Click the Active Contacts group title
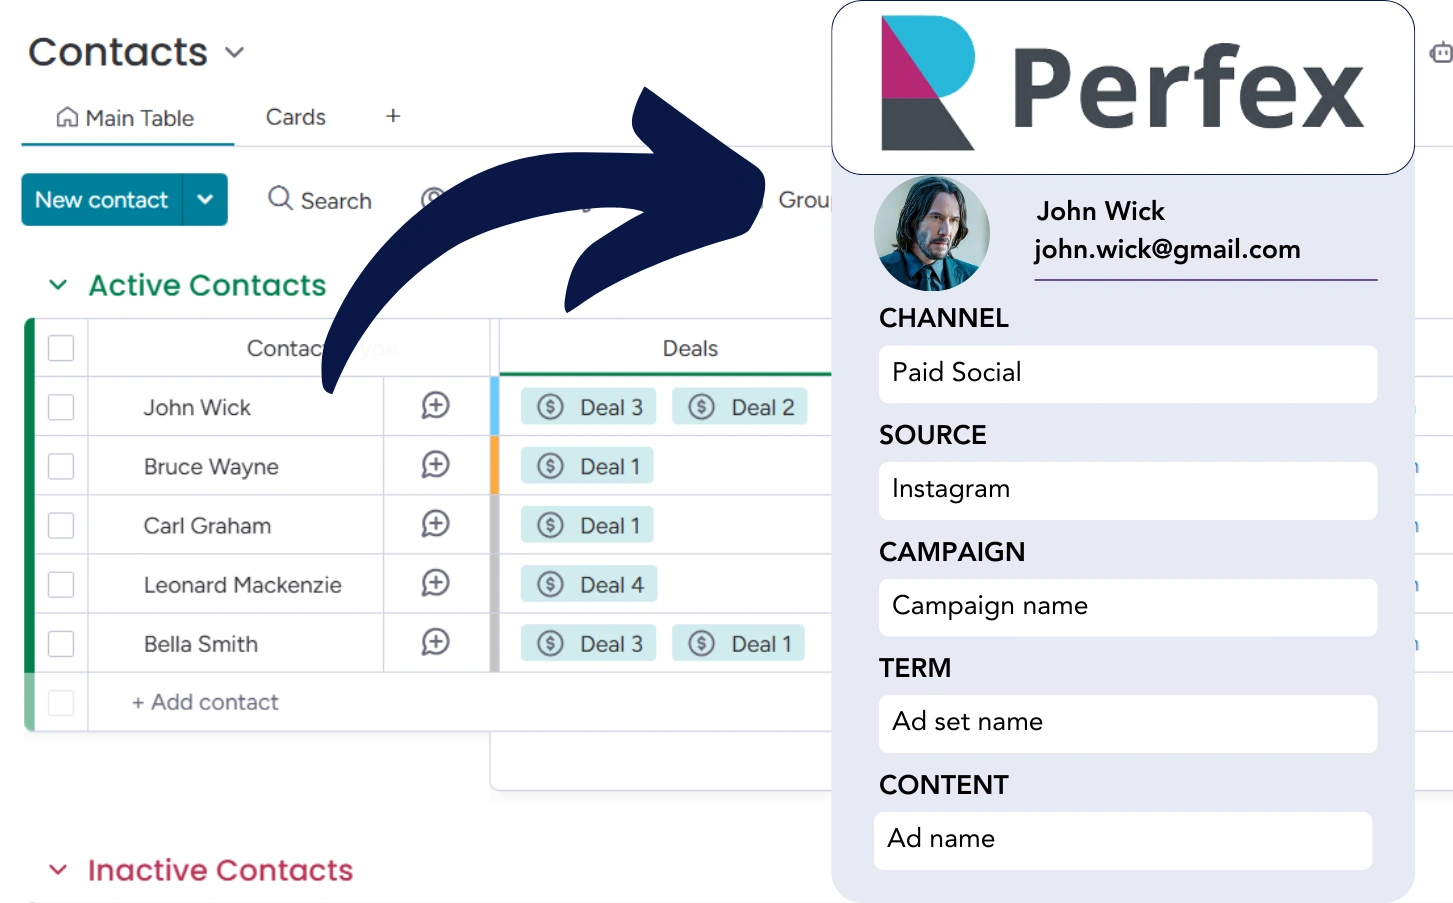This screenshot has height=903, width=1453. click(x=207, y=285)
